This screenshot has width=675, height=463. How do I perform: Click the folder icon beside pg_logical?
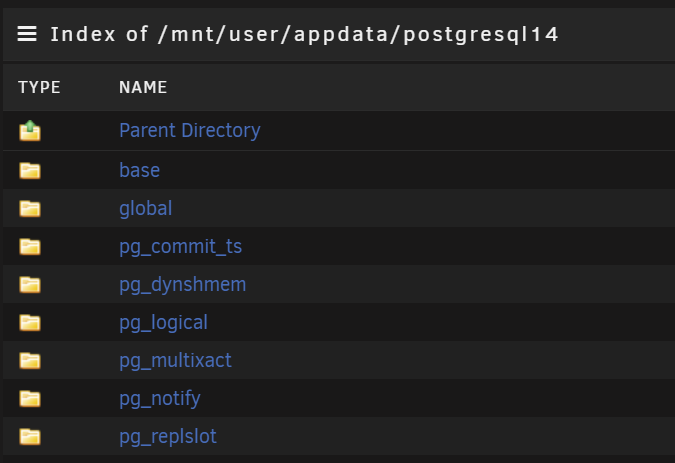click(x=30, y=322)
